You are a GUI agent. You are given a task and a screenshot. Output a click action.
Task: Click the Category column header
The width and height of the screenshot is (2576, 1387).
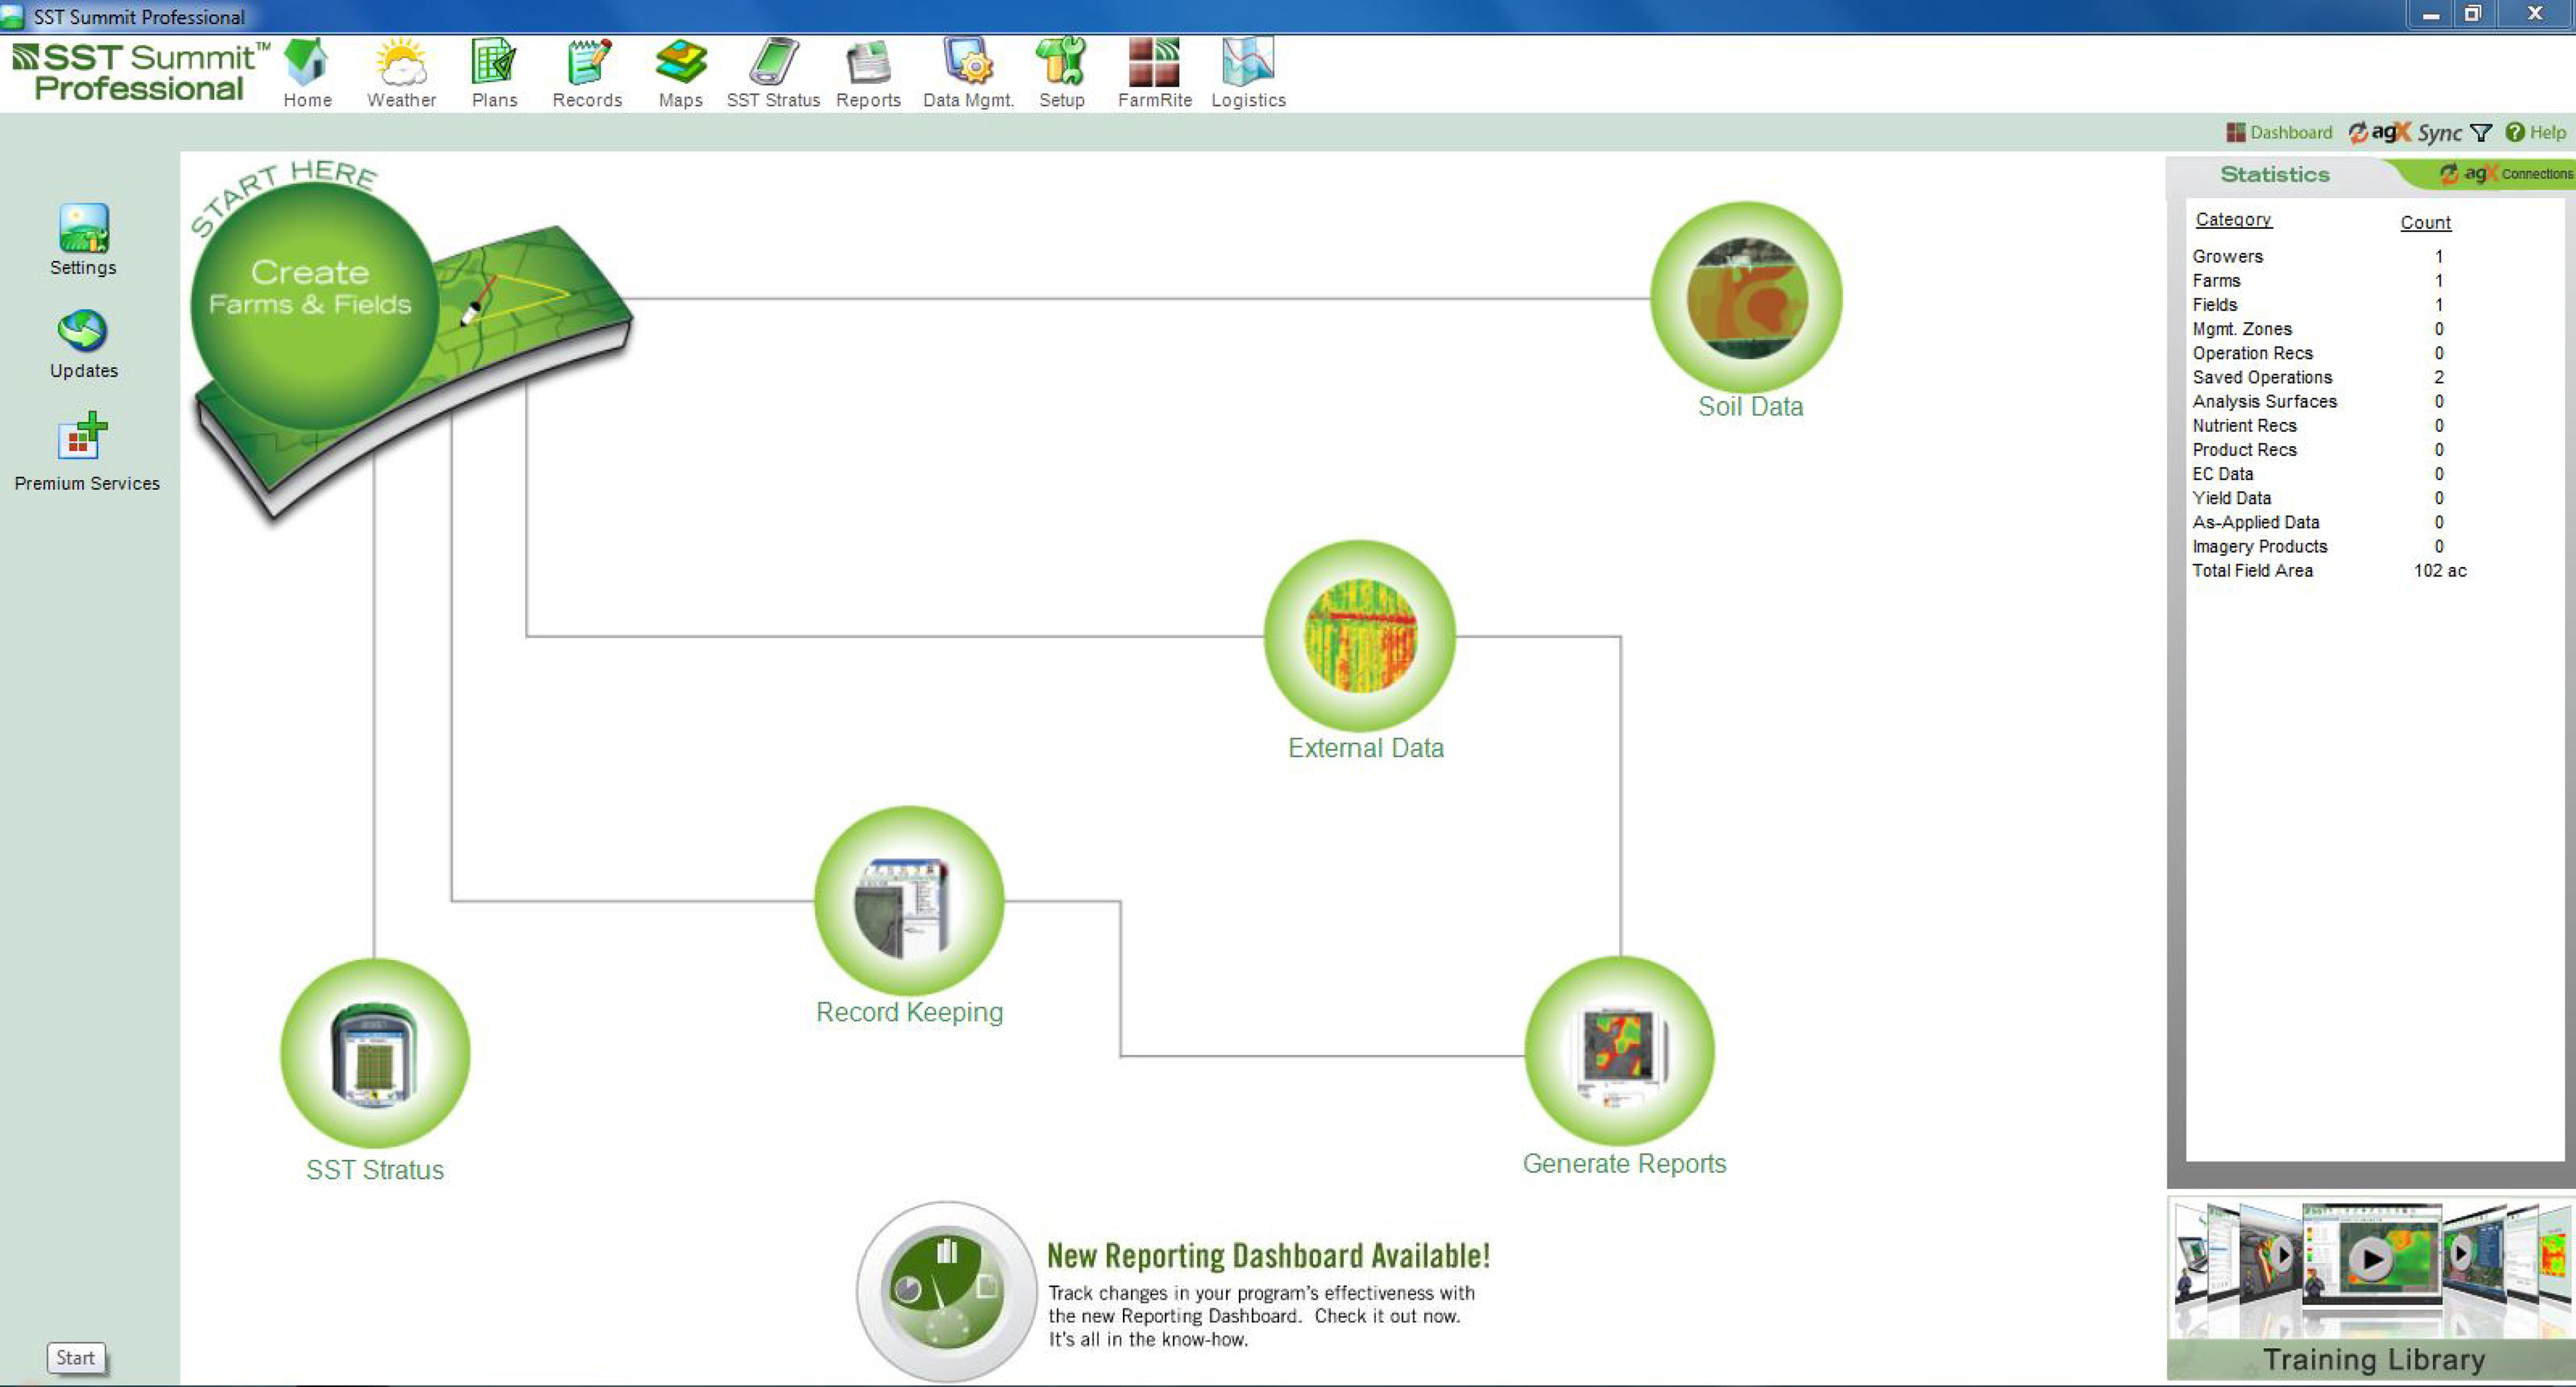[x=2233, y=219]
